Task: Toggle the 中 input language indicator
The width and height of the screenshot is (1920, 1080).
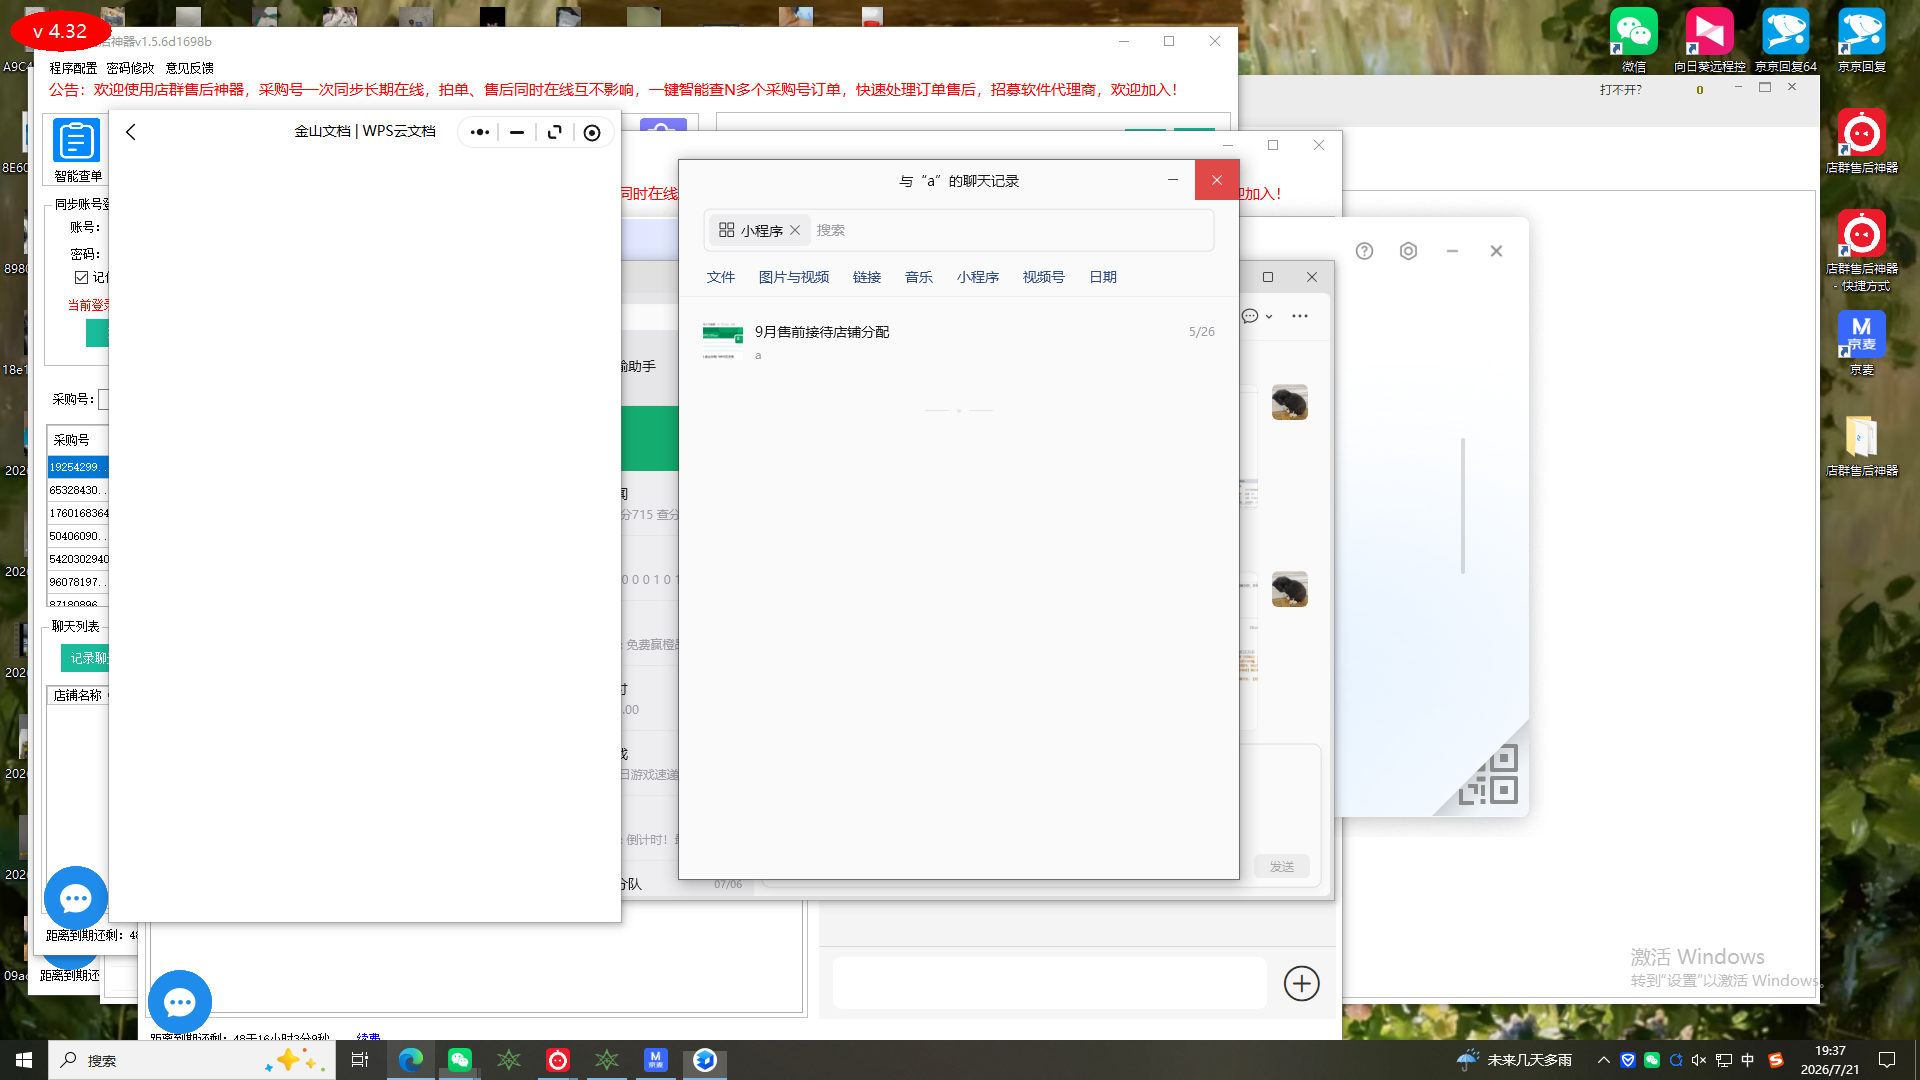Action: [1748, 1060]
